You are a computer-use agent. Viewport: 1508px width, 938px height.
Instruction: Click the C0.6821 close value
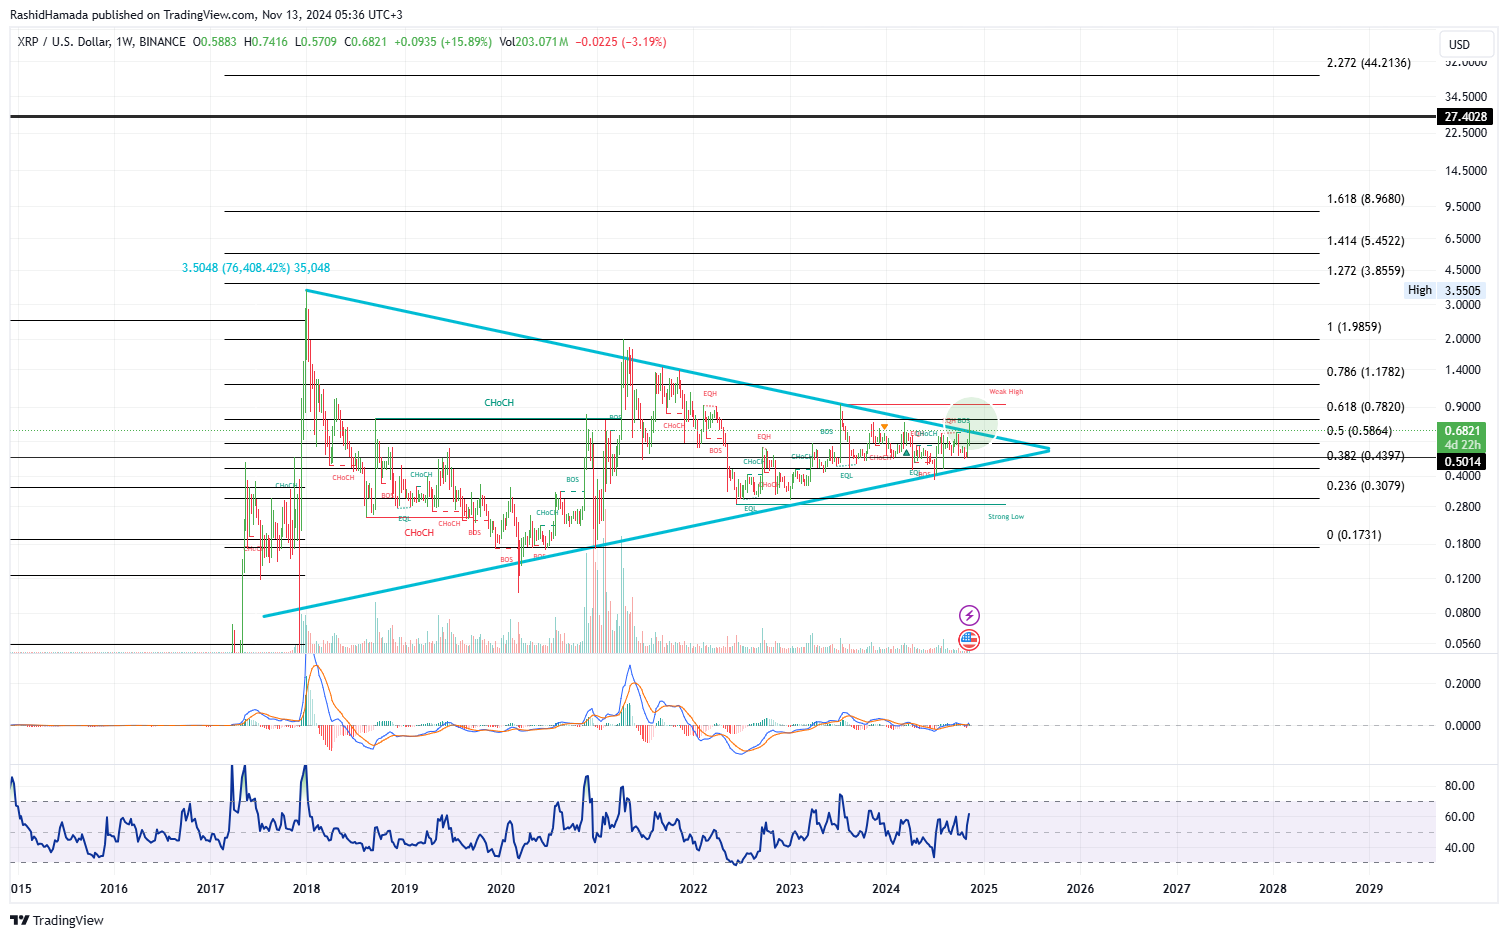pos(366,42)
